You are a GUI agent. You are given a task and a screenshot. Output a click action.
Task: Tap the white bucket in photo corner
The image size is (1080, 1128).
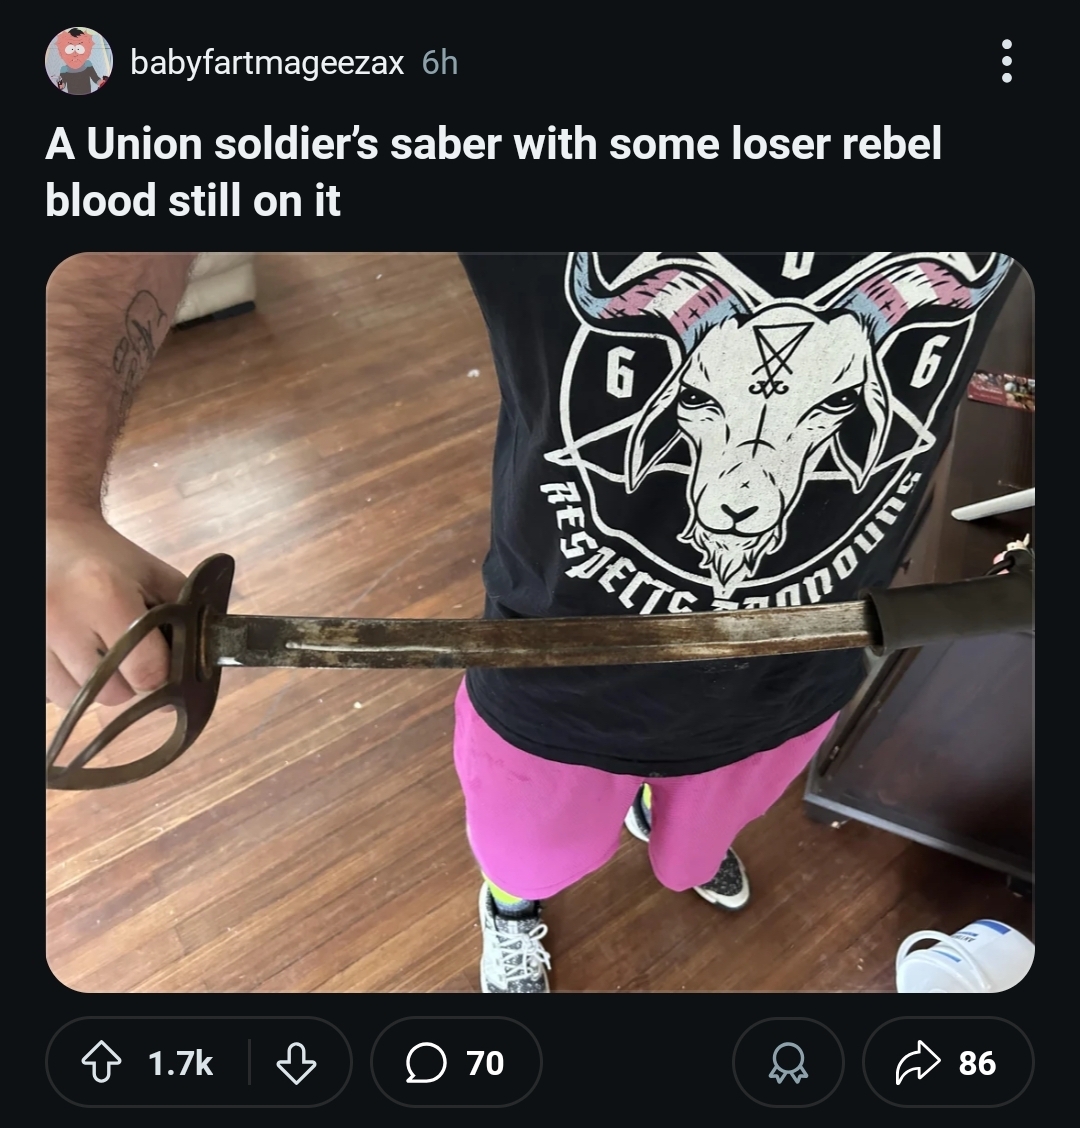(x=964, y=957)
